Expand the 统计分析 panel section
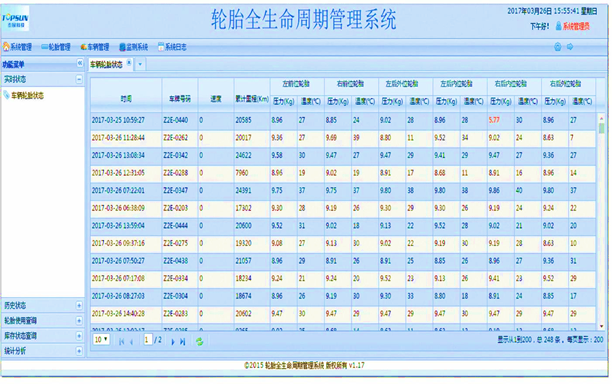The height and width of the screenshot is (384, 612). [x=79, y=351]
